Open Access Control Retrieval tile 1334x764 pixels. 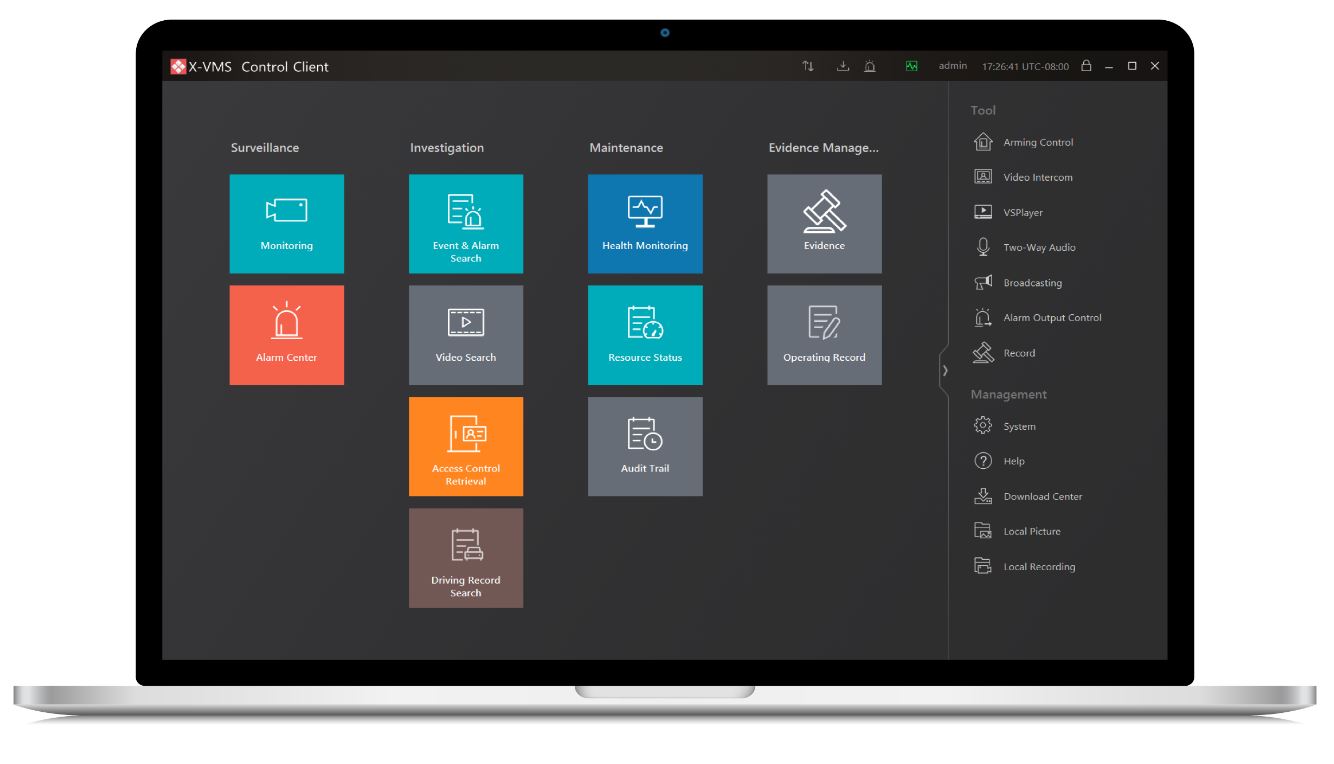(x=465, y=446)
